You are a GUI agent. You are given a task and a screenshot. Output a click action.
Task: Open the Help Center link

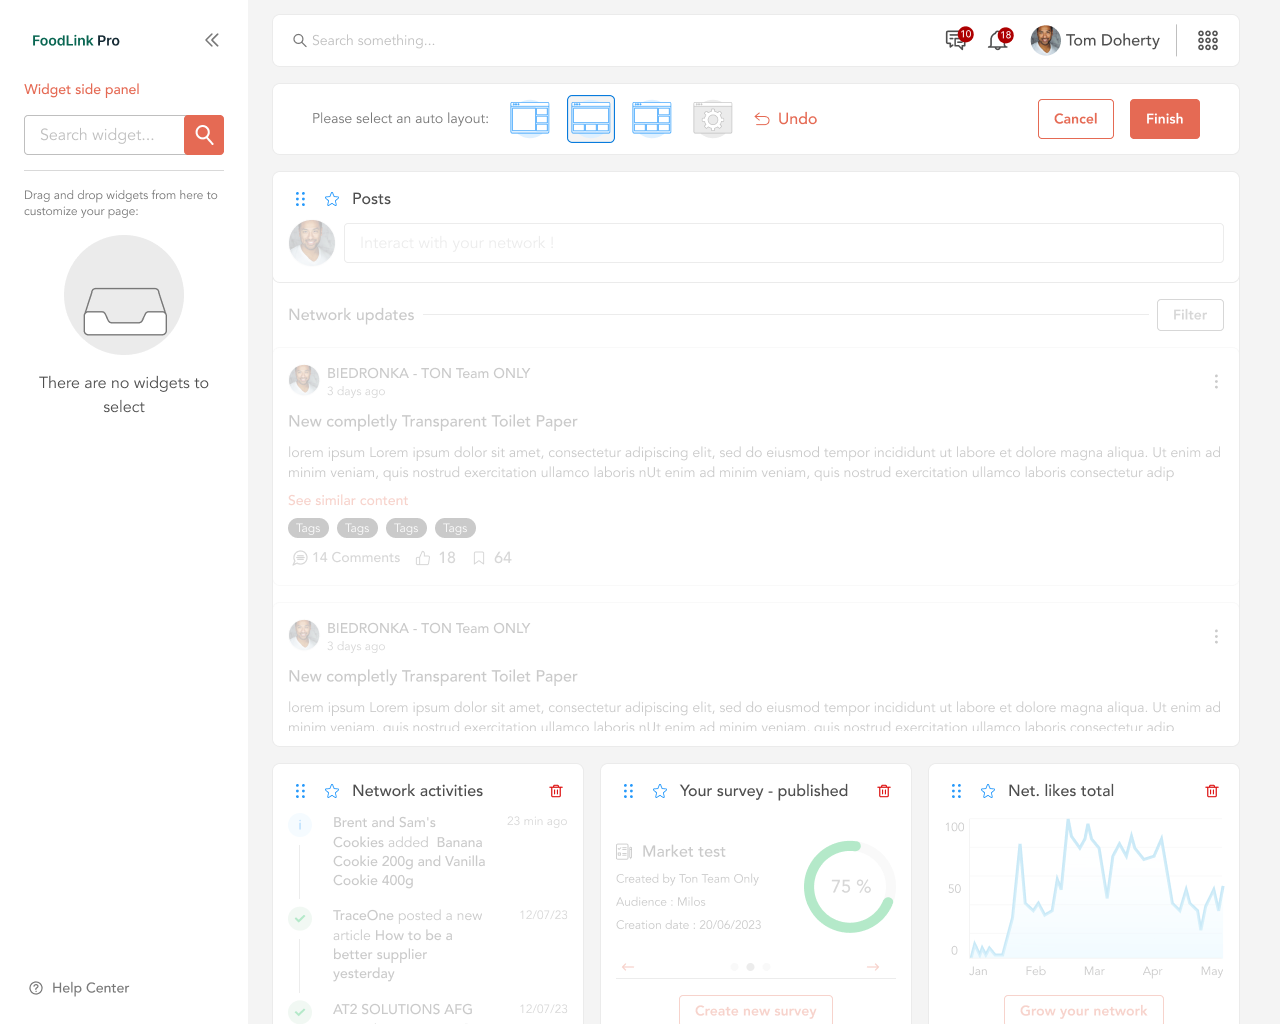(x=80, y=988)
